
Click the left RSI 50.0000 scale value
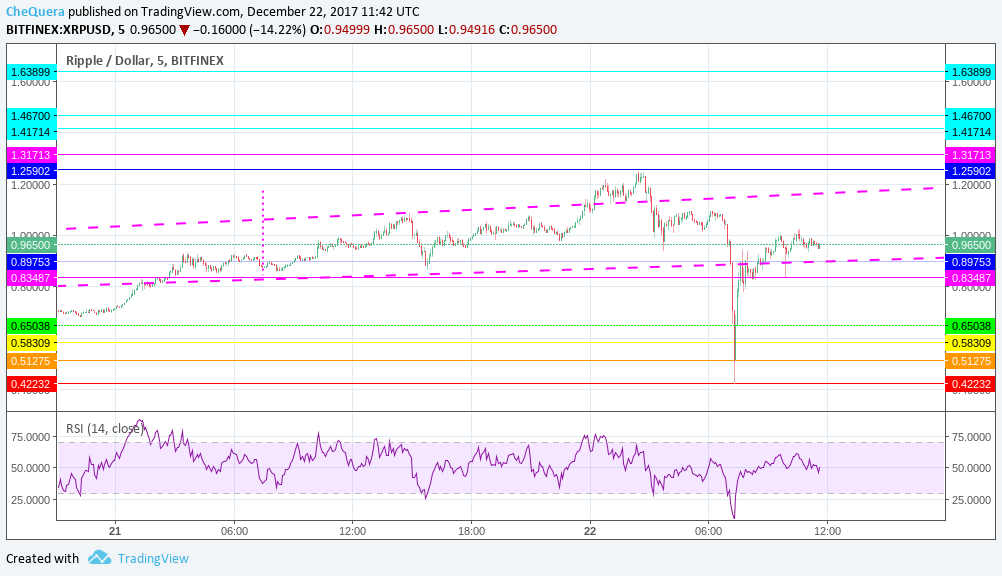coord(30,468)
